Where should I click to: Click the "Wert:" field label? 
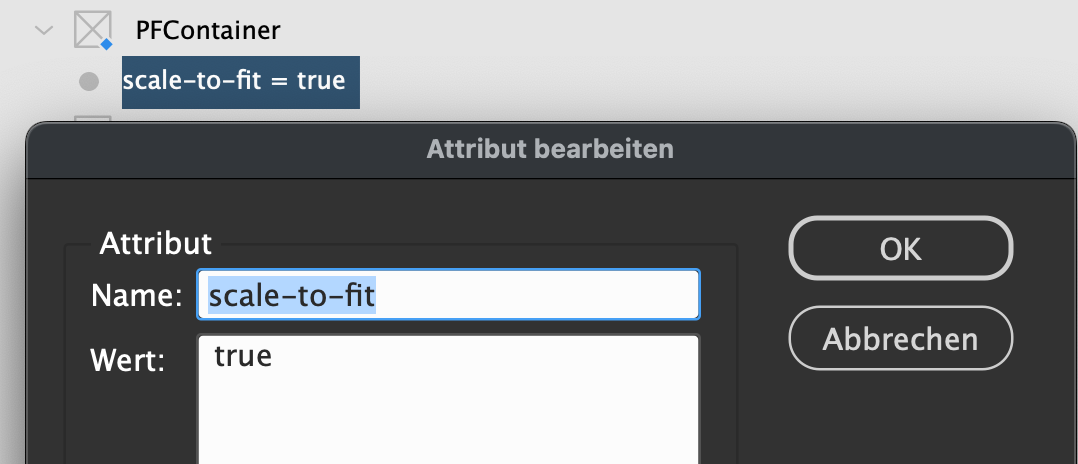coord(127,360)
